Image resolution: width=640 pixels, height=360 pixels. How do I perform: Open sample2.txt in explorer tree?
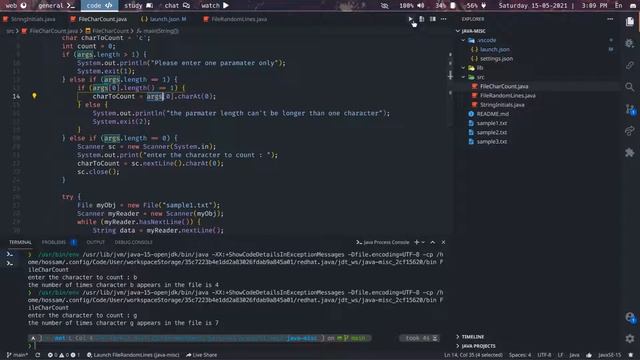[x=492, y=132]
